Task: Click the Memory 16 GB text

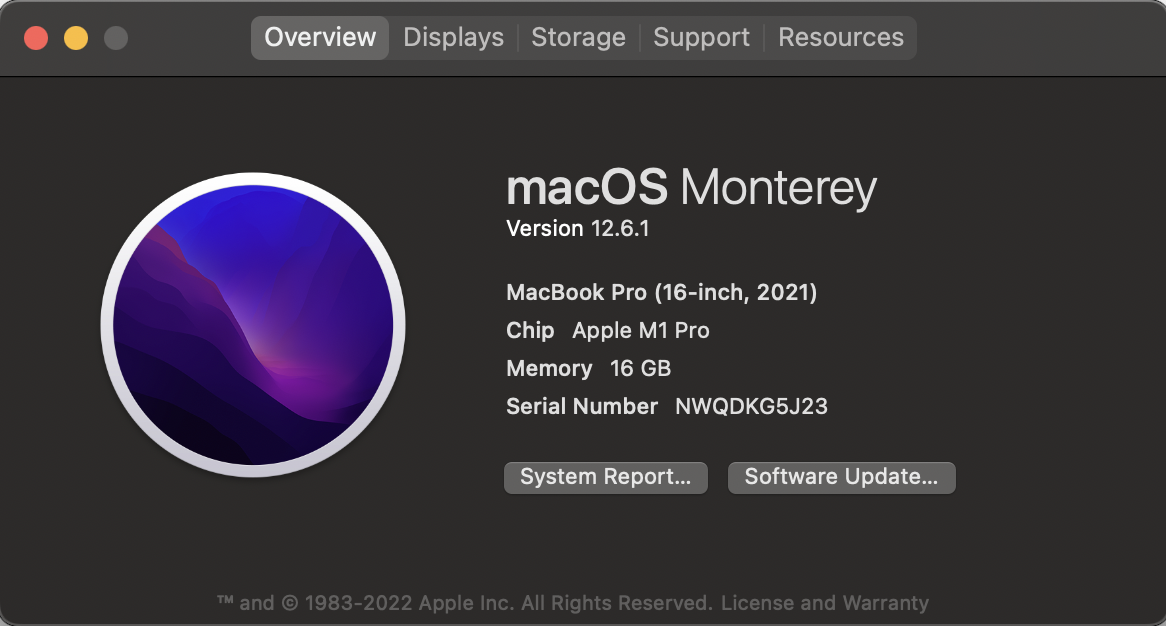Action: pos(588,368)
